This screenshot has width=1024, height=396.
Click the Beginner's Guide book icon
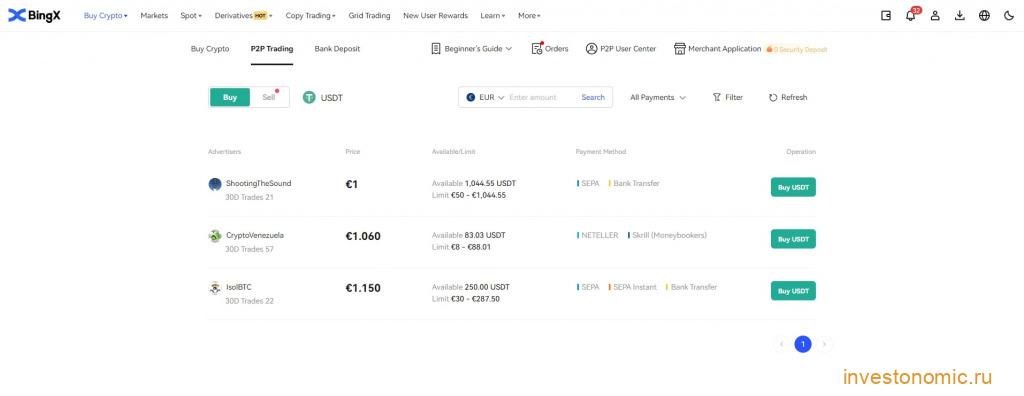(436, 48)
